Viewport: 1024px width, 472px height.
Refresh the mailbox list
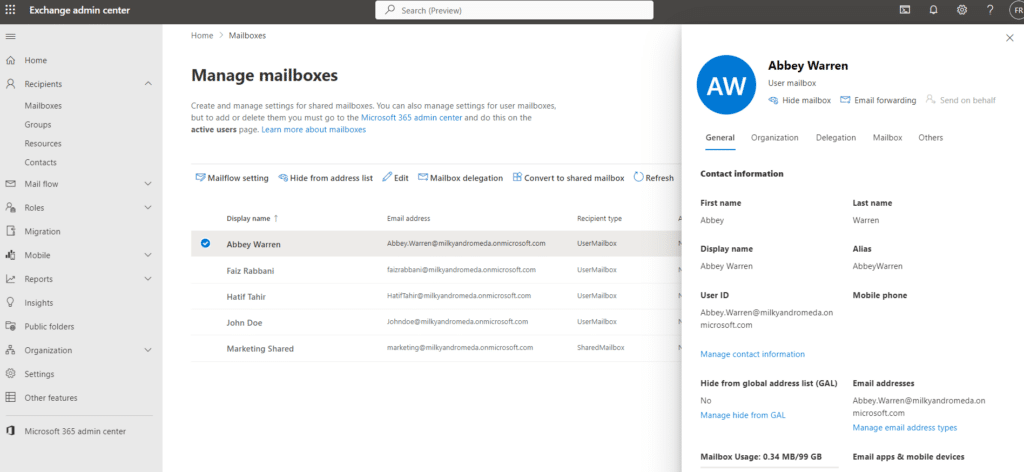click(x=654, y=178)
